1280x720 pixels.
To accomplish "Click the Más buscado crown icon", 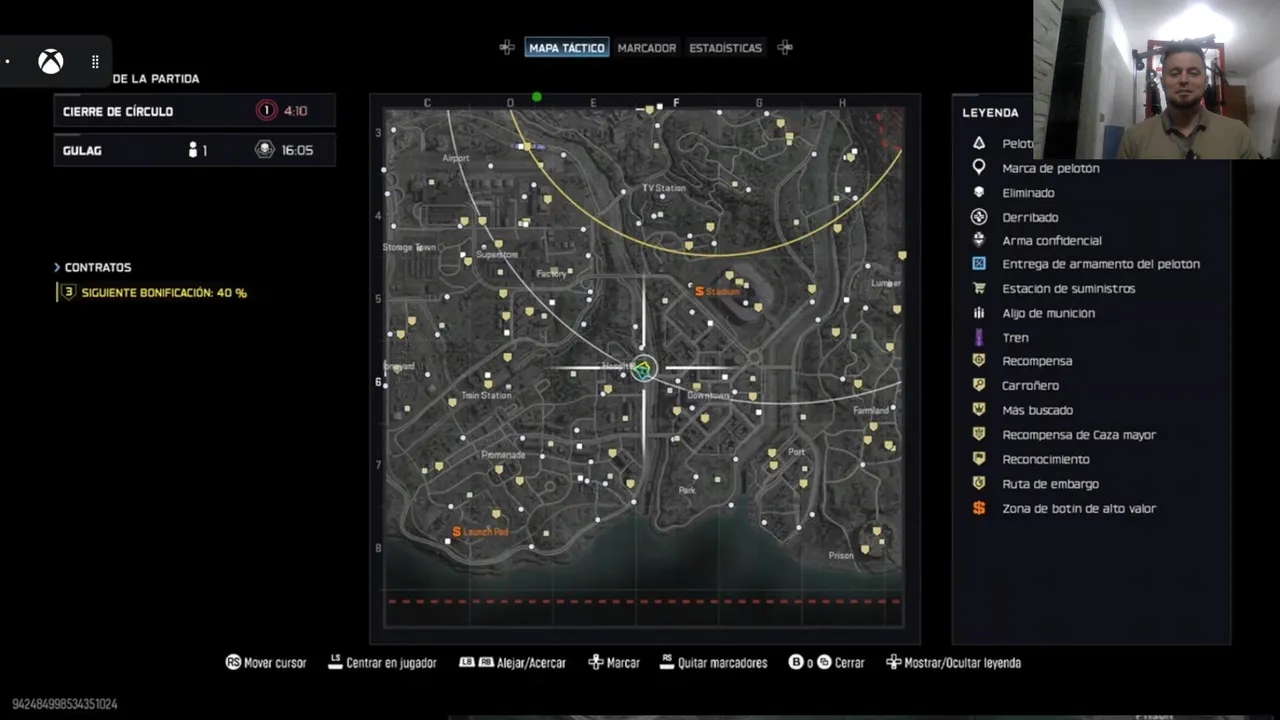I will tap(979, 410).
